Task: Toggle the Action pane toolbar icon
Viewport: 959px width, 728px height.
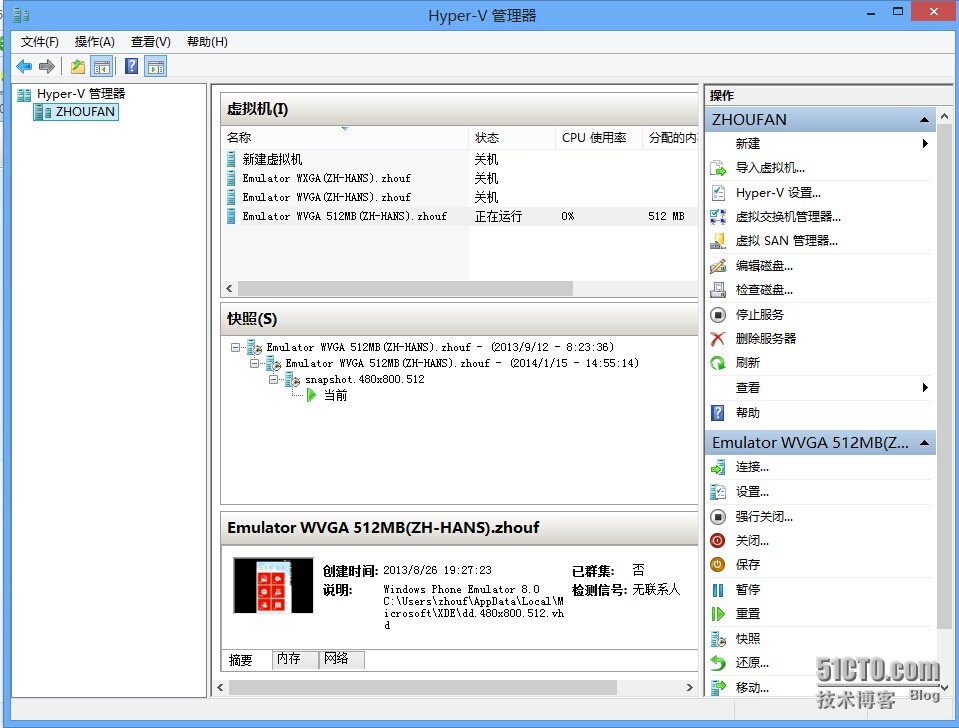Action: 155,66
